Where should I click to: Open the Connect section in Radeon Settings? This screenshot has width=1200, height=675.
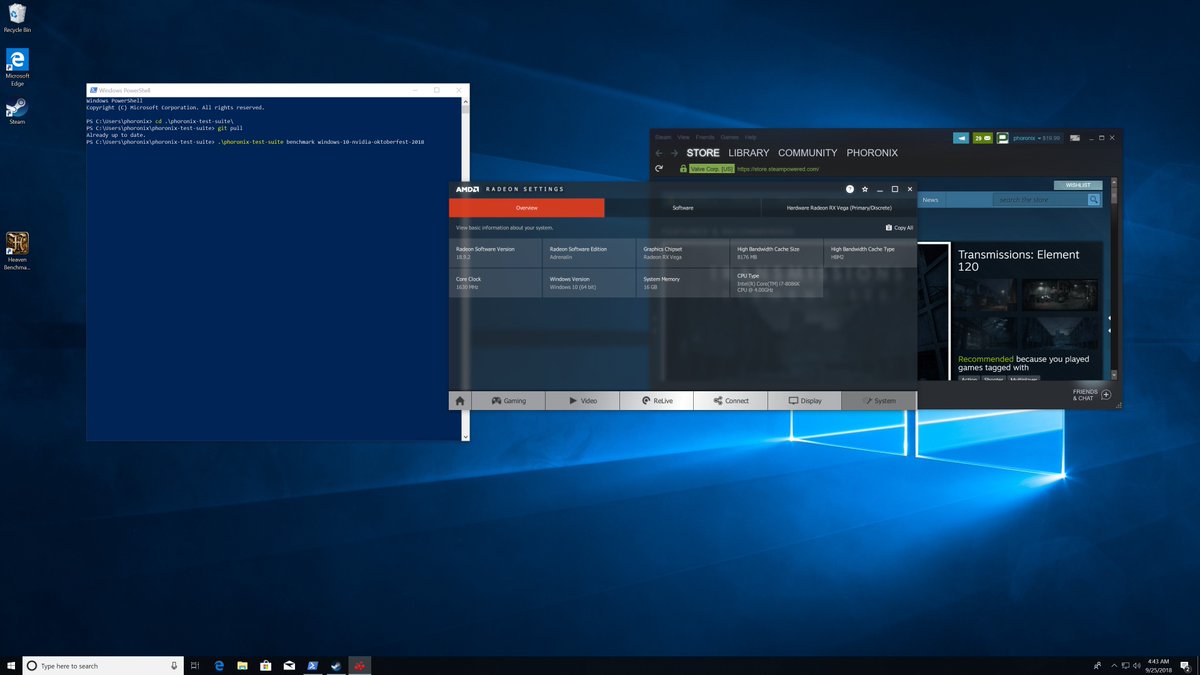[x=730, y=400]
